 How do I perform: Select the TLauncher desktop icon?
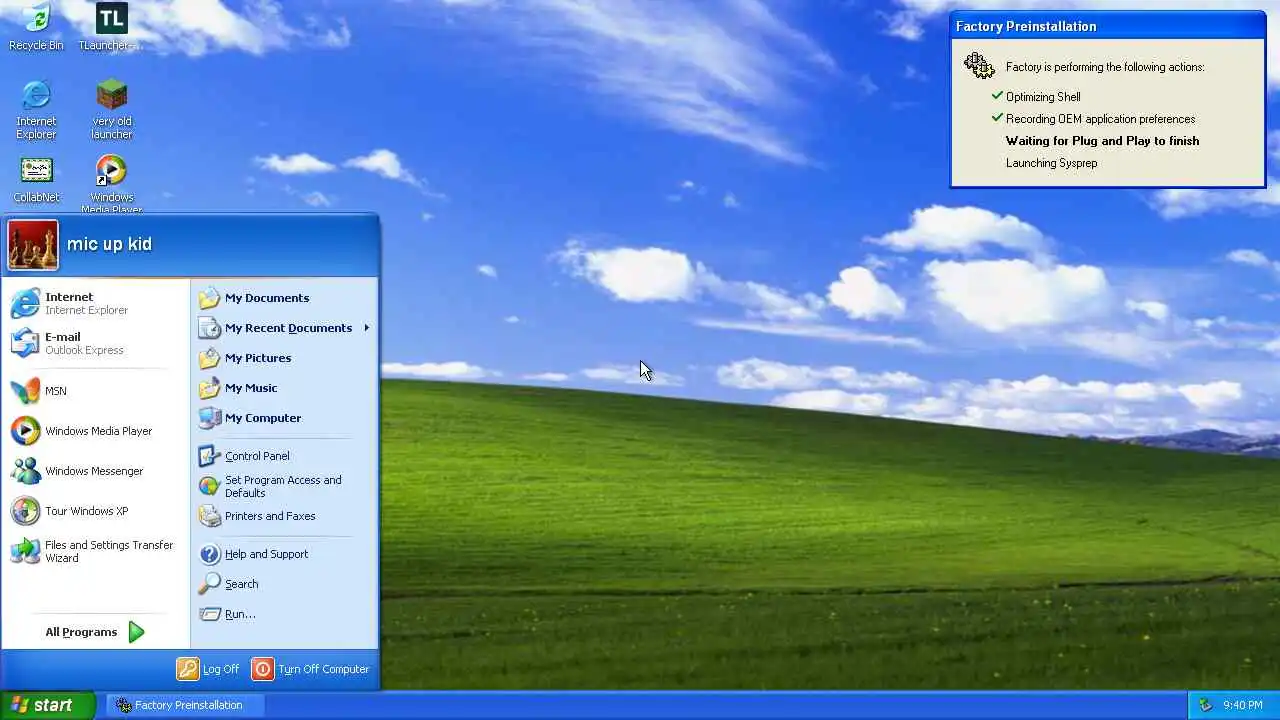[111, 27]
